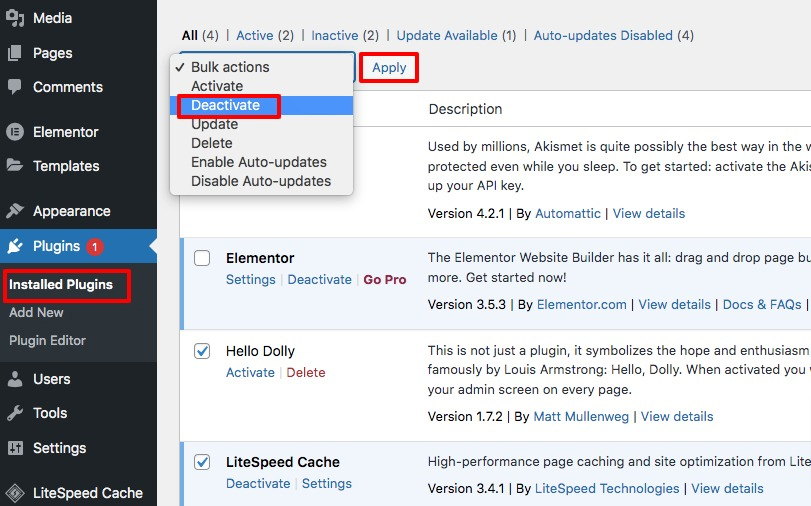Open LiteSpeed Cache plugin Settings link
This screenshot has height=506, width=811.
click(326, 483)
